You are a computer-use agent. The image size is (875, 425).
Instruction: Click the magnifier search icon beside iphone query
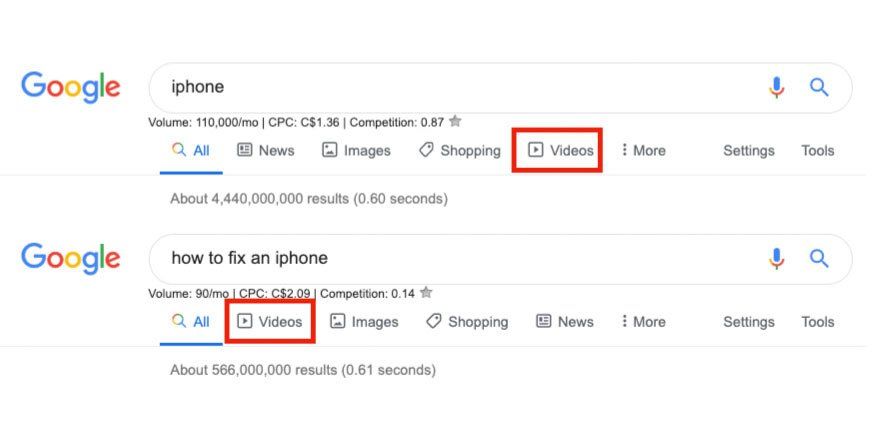coord(819,87)
